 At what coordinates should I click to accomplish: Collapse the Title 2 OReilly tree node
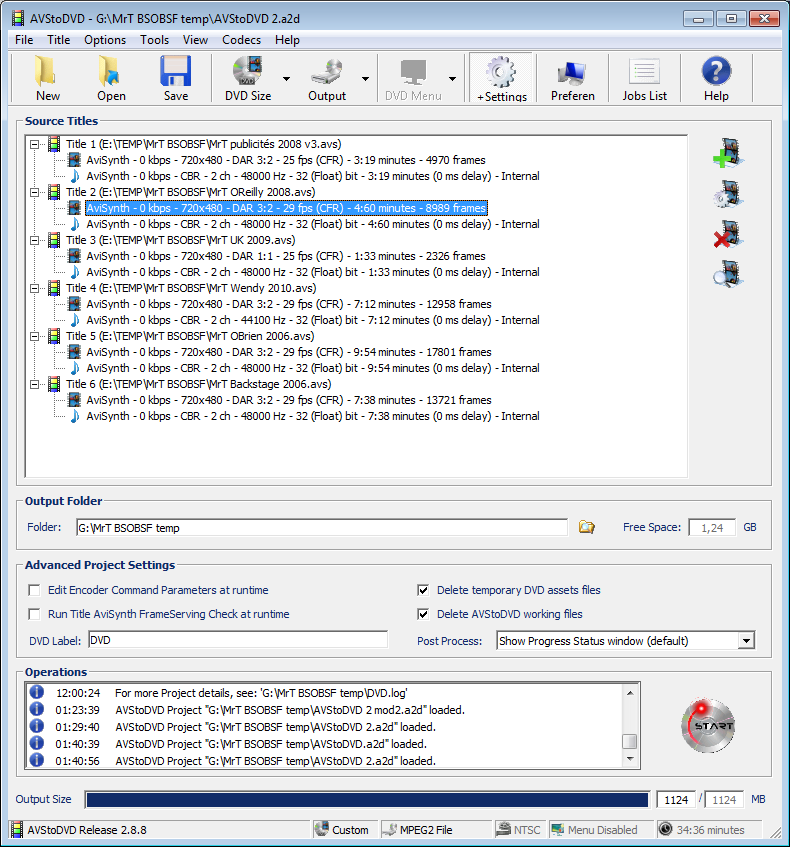pos(35,192)
